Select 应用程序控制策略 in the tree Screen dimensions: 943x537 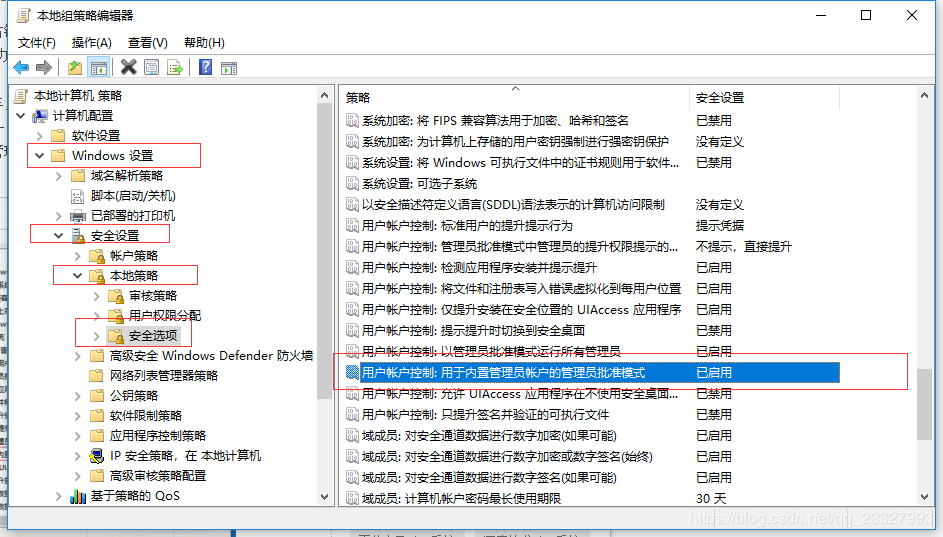click(158, 435)
